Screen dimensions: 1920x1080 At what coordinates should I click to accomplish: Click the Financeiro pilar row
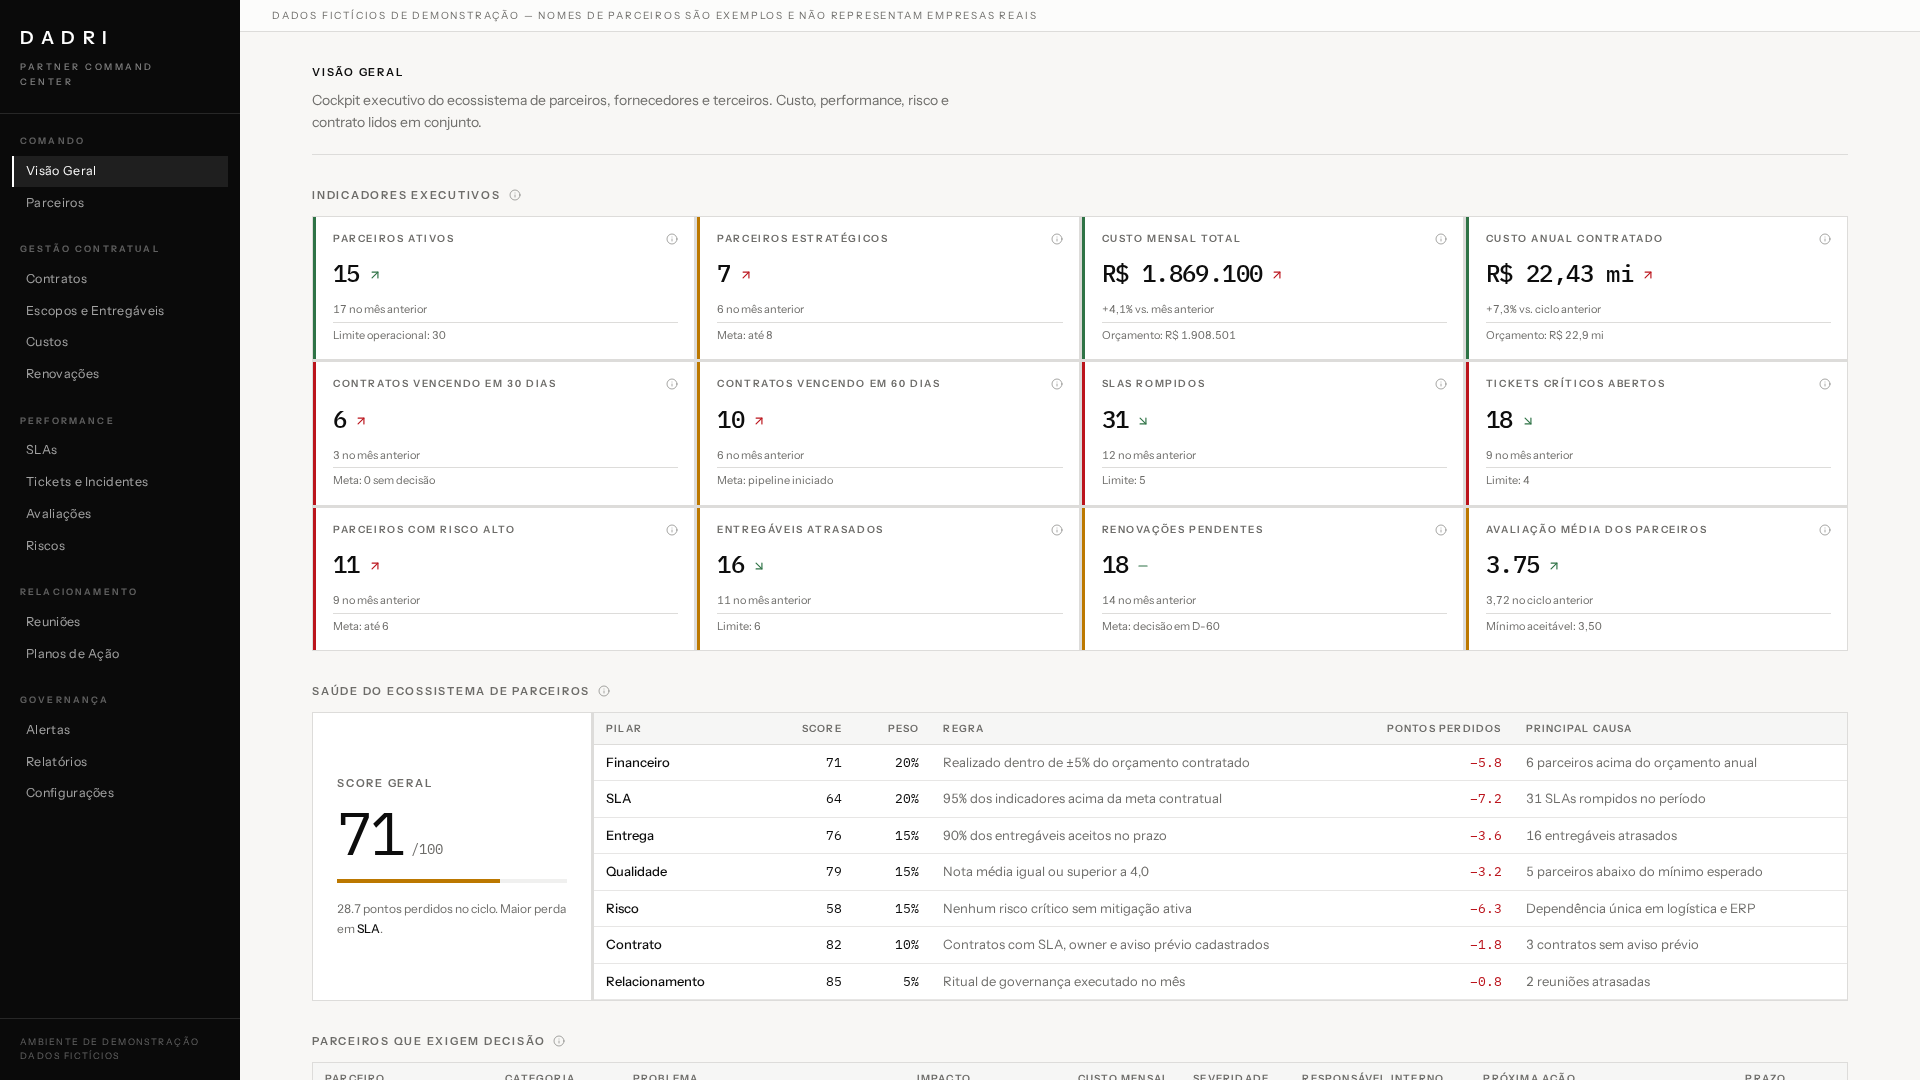(1220, 763)
